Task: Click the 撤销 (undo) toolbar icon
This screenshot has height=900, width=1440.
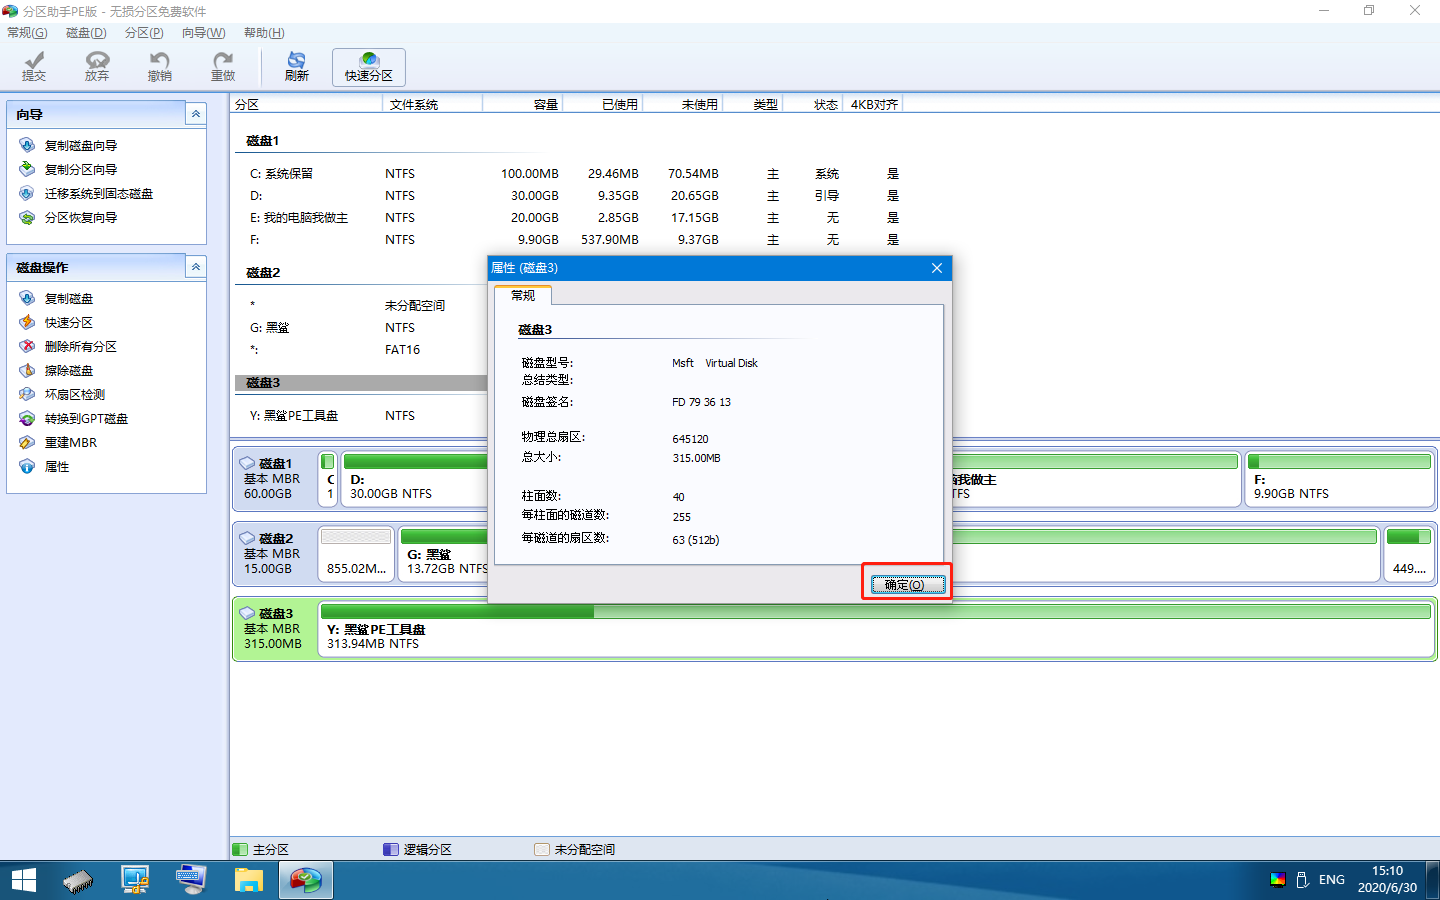Action: pos(160,67)
